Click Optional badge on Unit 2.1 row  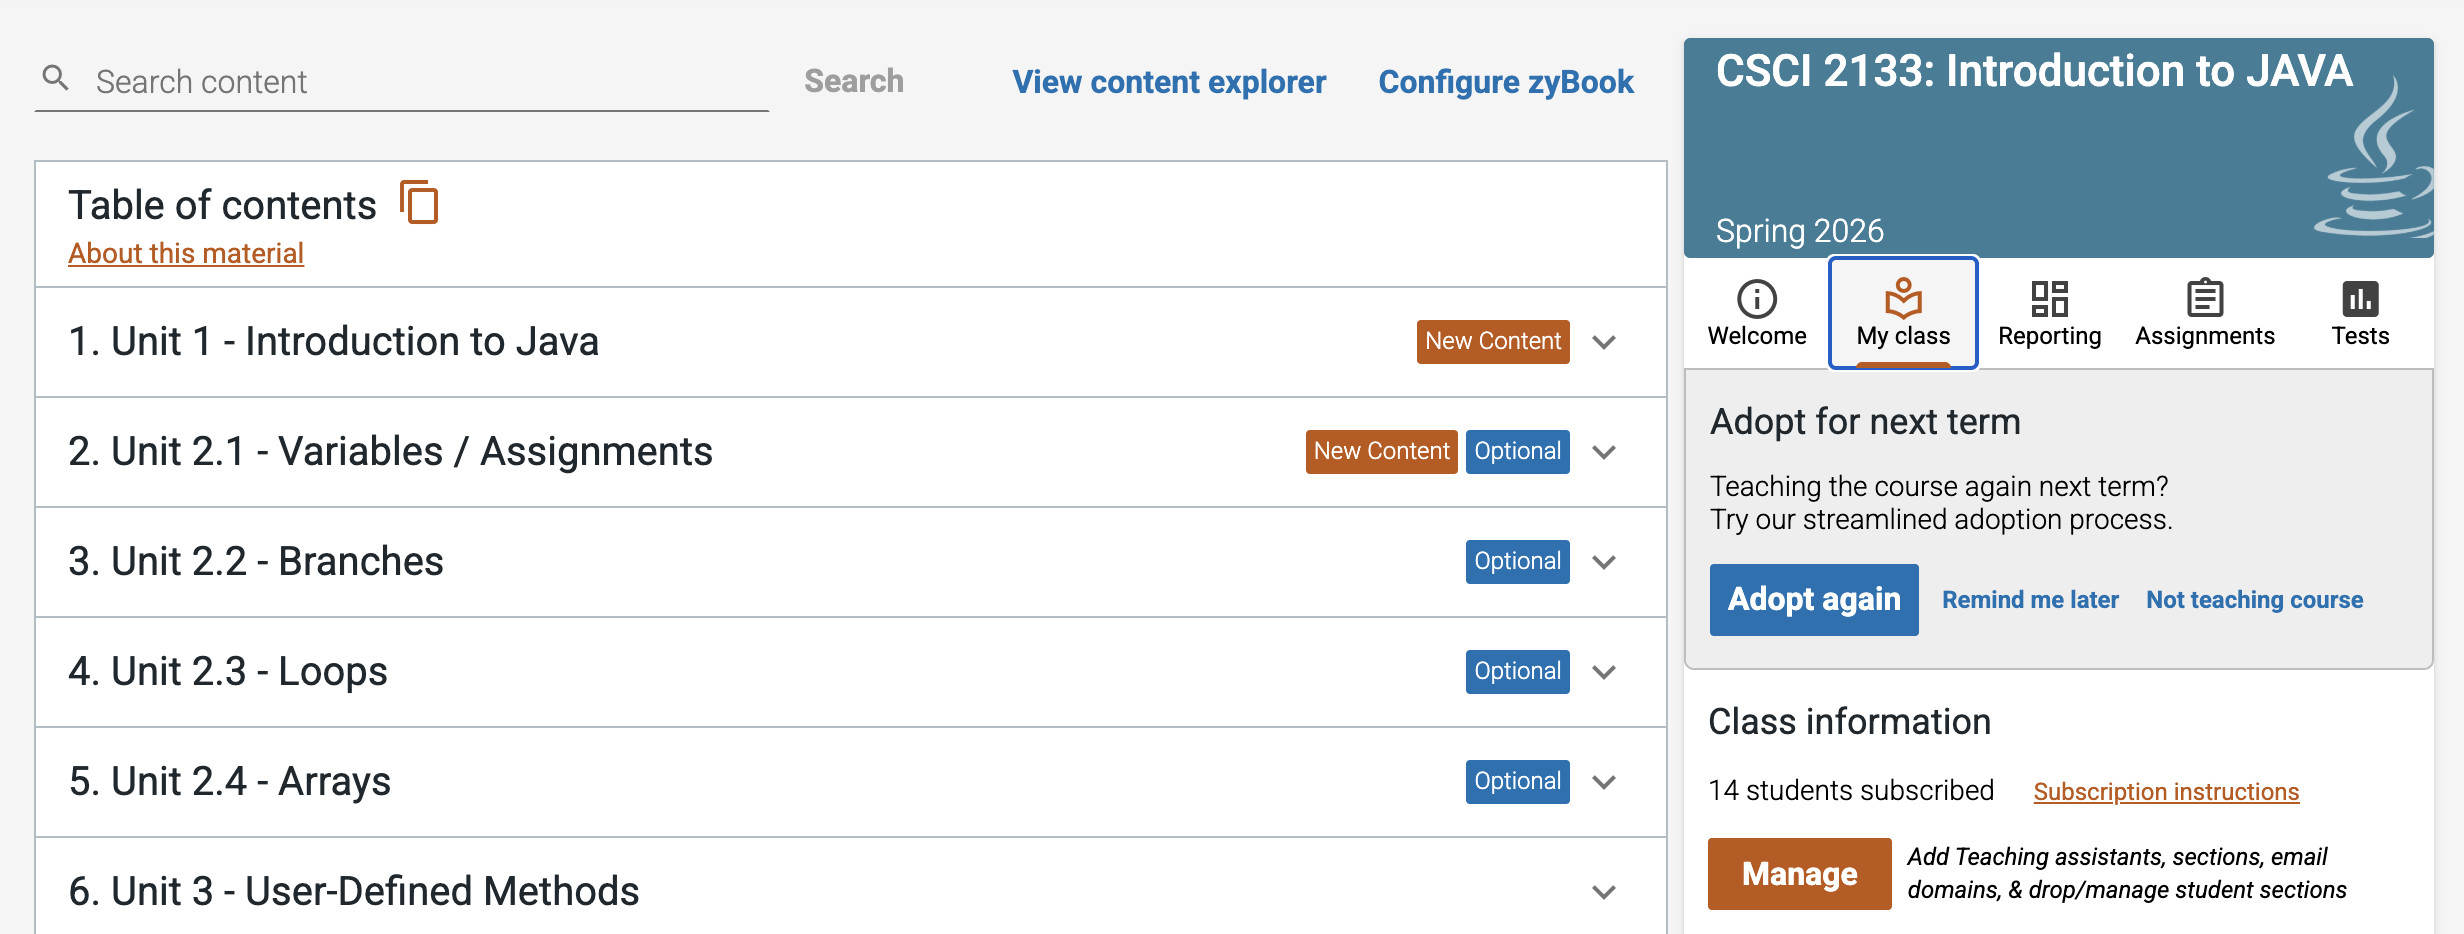[1518, 452]
